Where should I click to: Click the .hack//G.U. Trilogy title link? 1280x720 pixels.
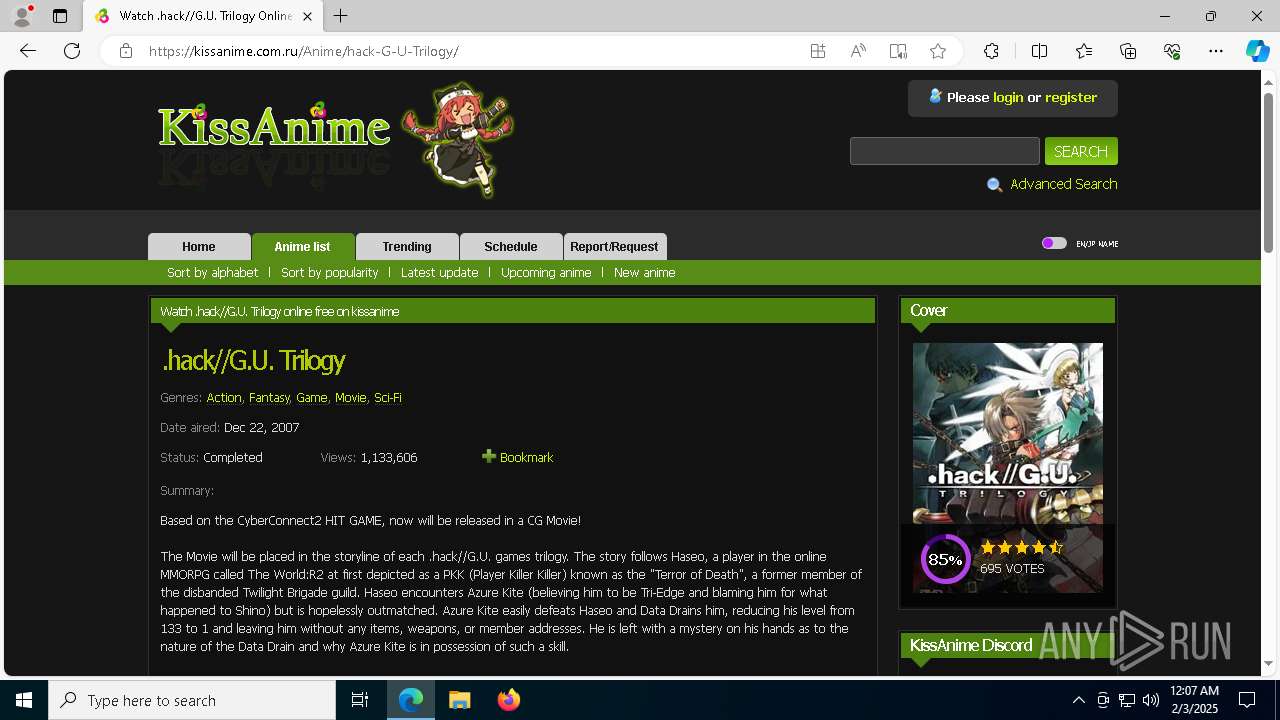(253, 360)
